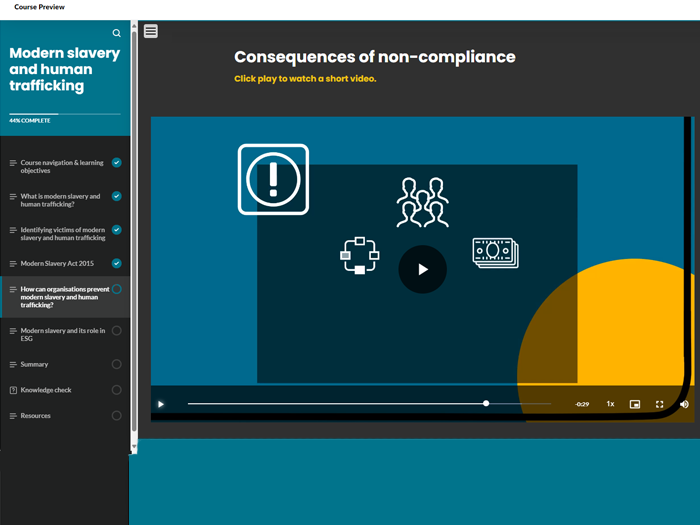
Task: Click the sidebar vertical scrollbar
Action: pyautogui.click(x=134, y=290)
